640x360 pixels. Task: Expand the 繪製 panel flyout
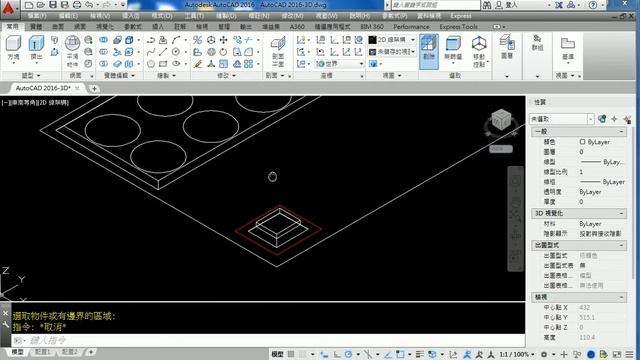[167, 76]
